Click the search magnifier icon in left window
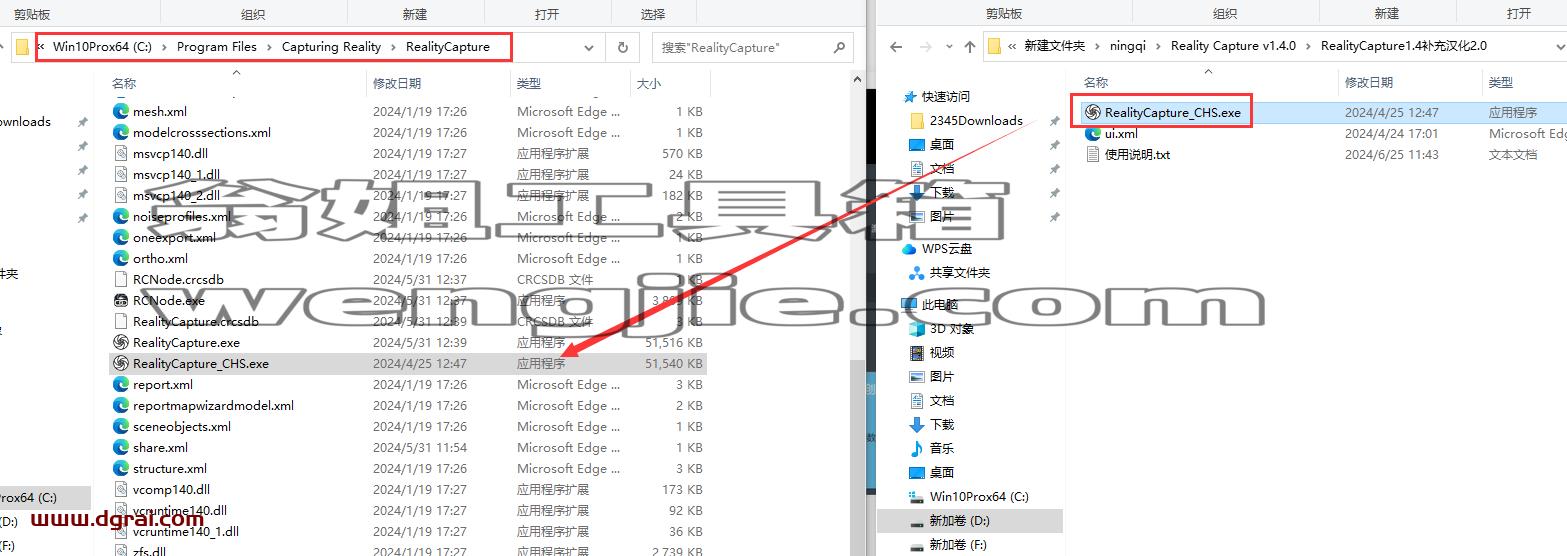The image size is (1567, 556). pyautogui.click(x=840, y=47)
